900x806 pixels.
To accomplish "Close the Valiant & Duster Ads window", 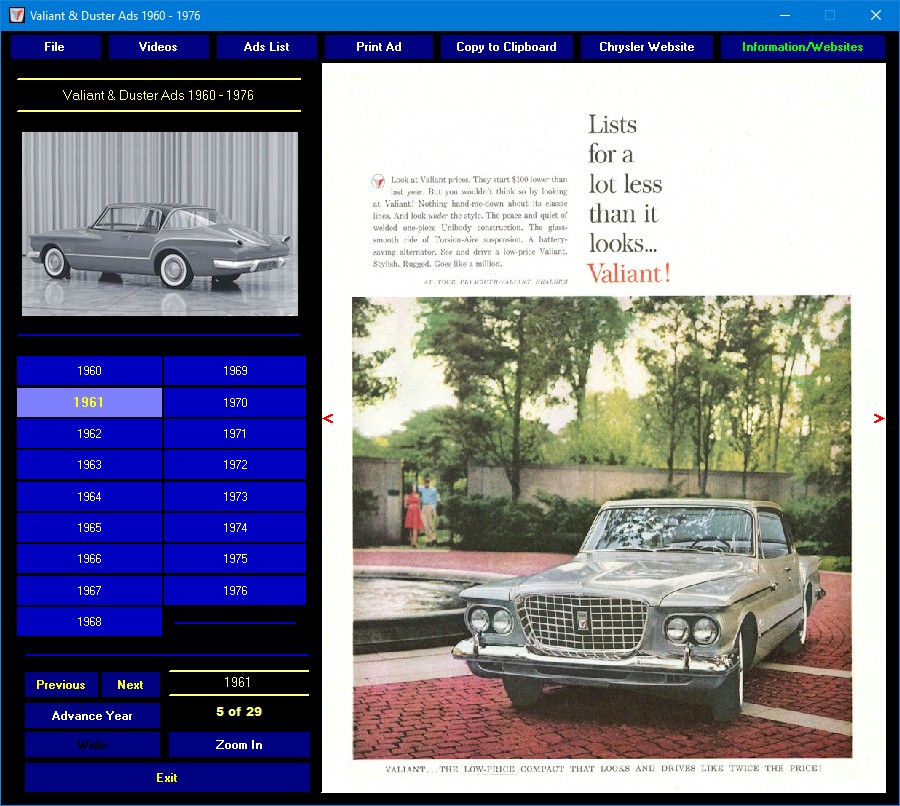I will pos(876,16).
